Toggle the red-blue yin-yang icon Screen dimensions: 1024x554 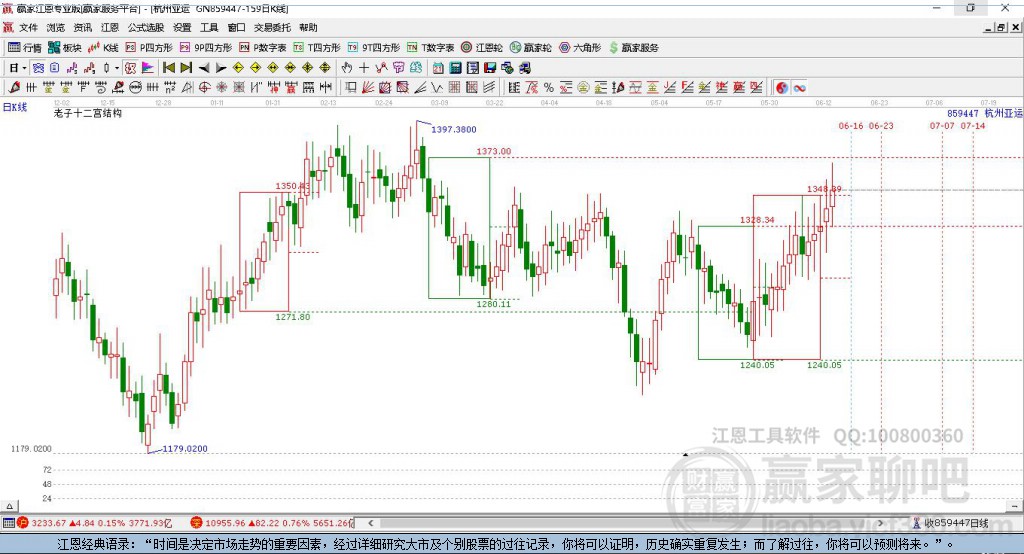pyautogui.click(x=782, y=88)
